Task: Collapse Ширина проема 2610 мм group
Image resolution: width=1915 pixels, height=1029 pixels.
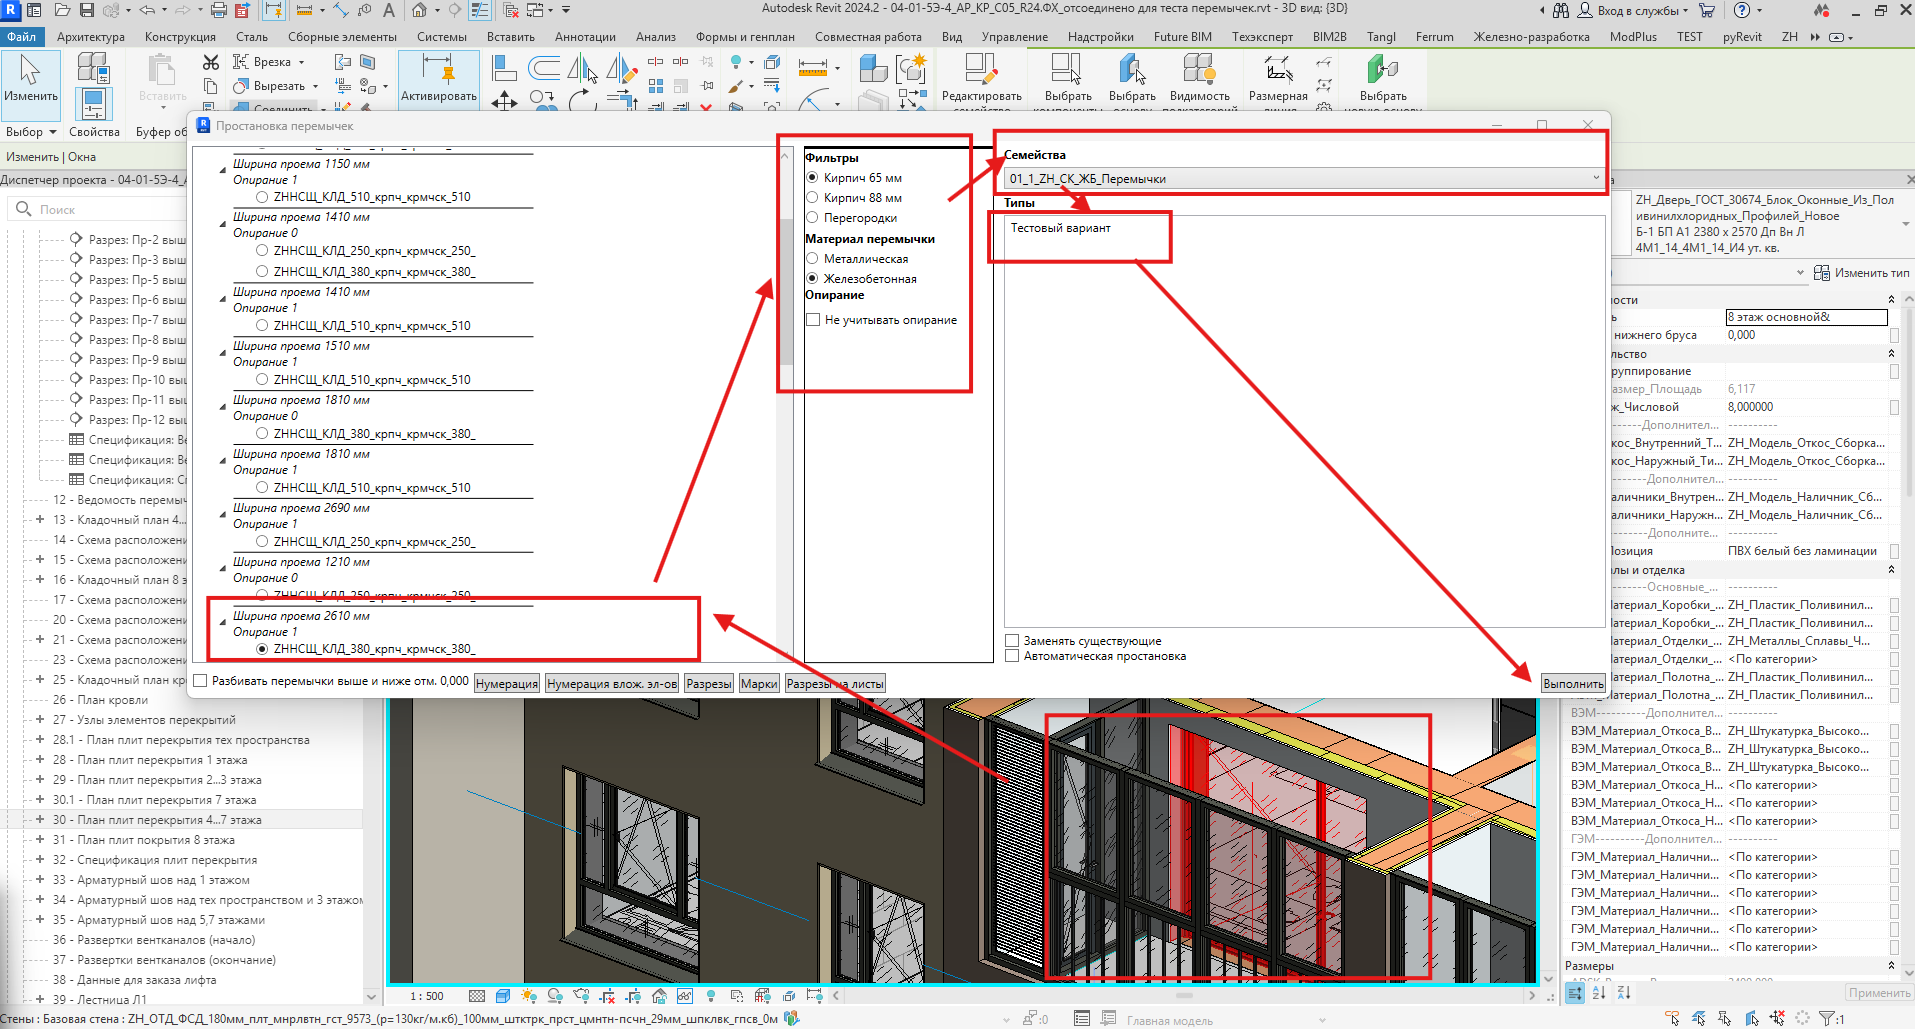Action: point(223,622)
